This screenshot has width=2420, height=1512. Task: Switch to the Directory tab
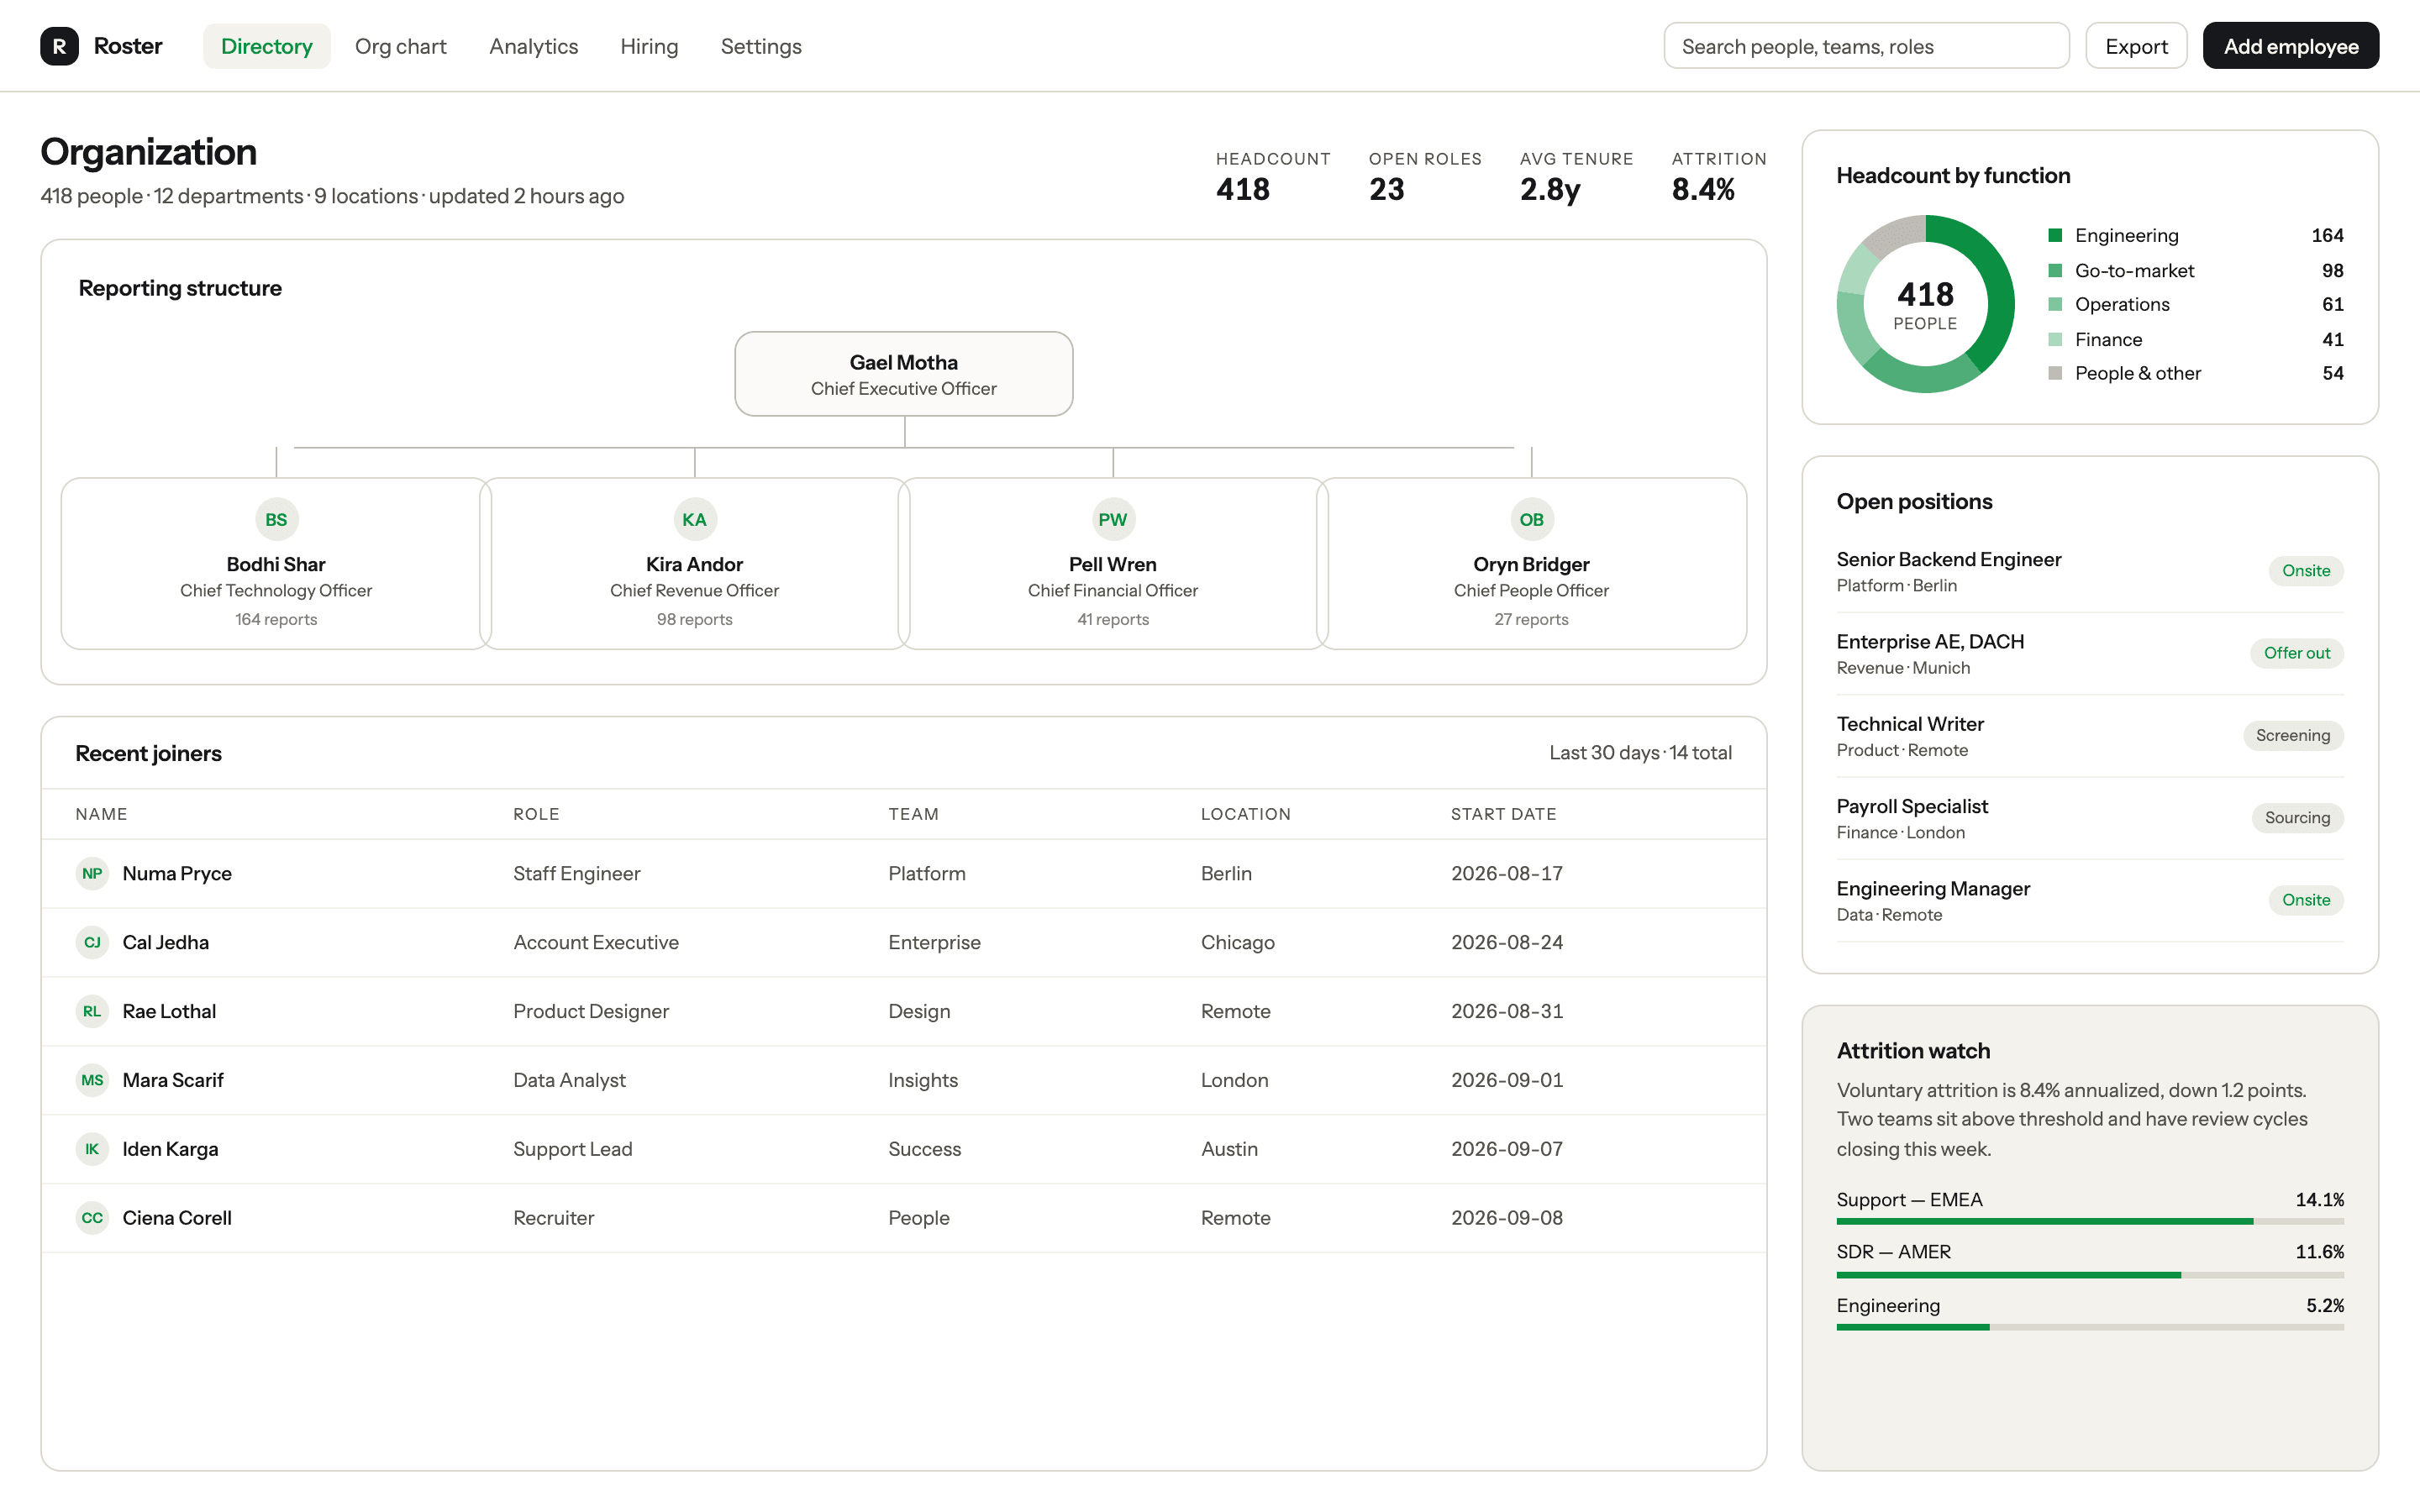(267, 46)
